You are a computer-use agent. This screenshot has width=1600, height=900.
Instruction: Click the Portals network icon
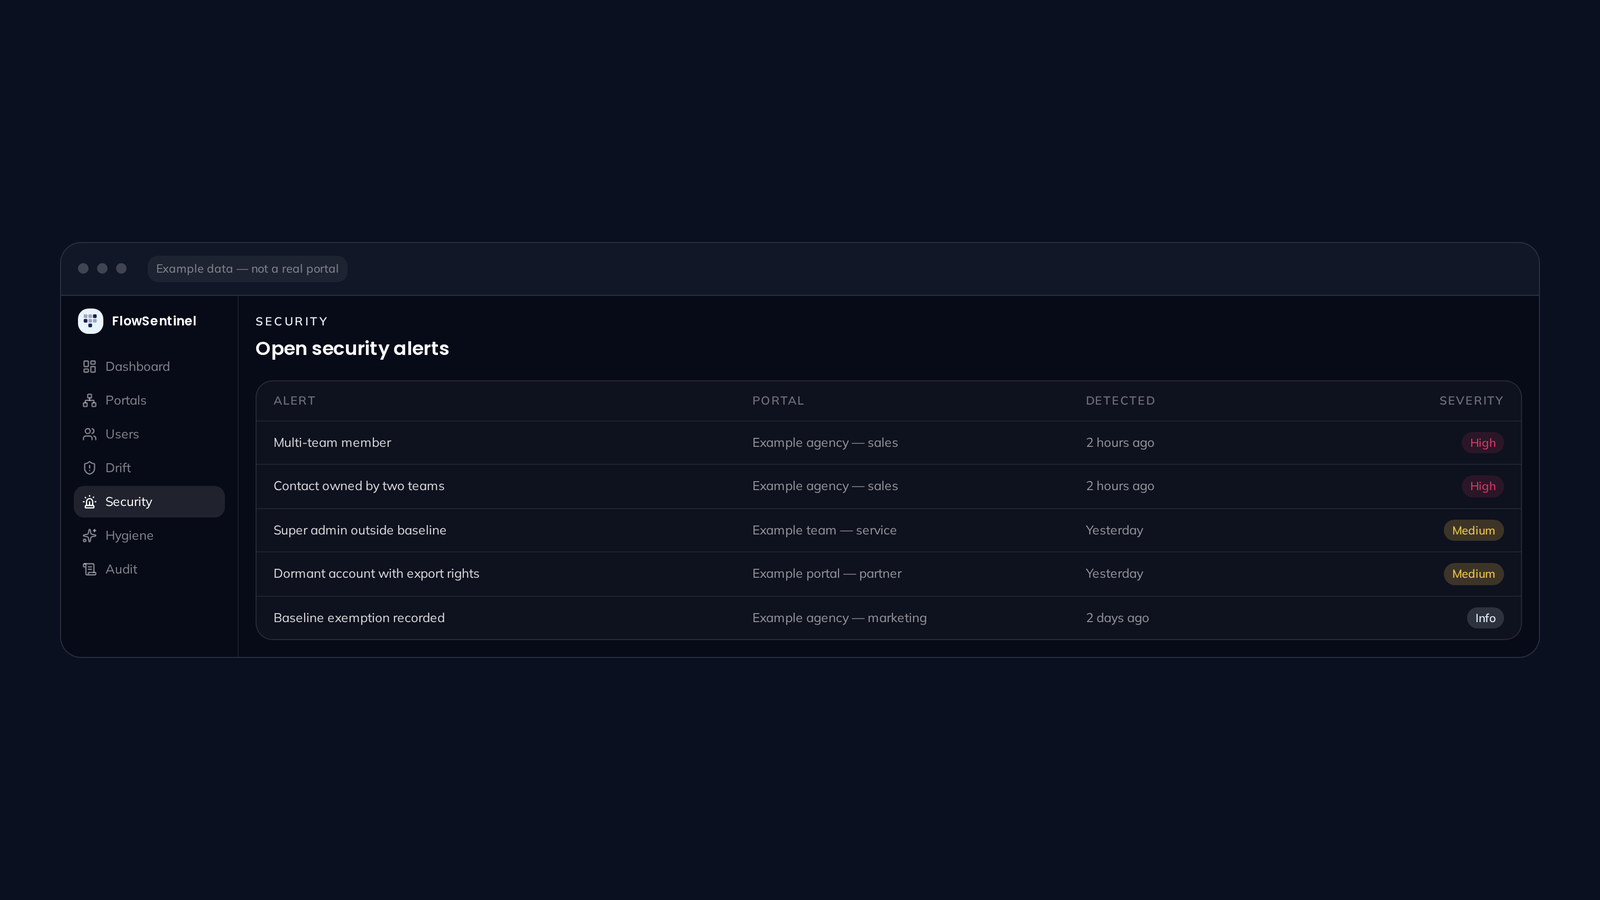(x=89, y=400)
